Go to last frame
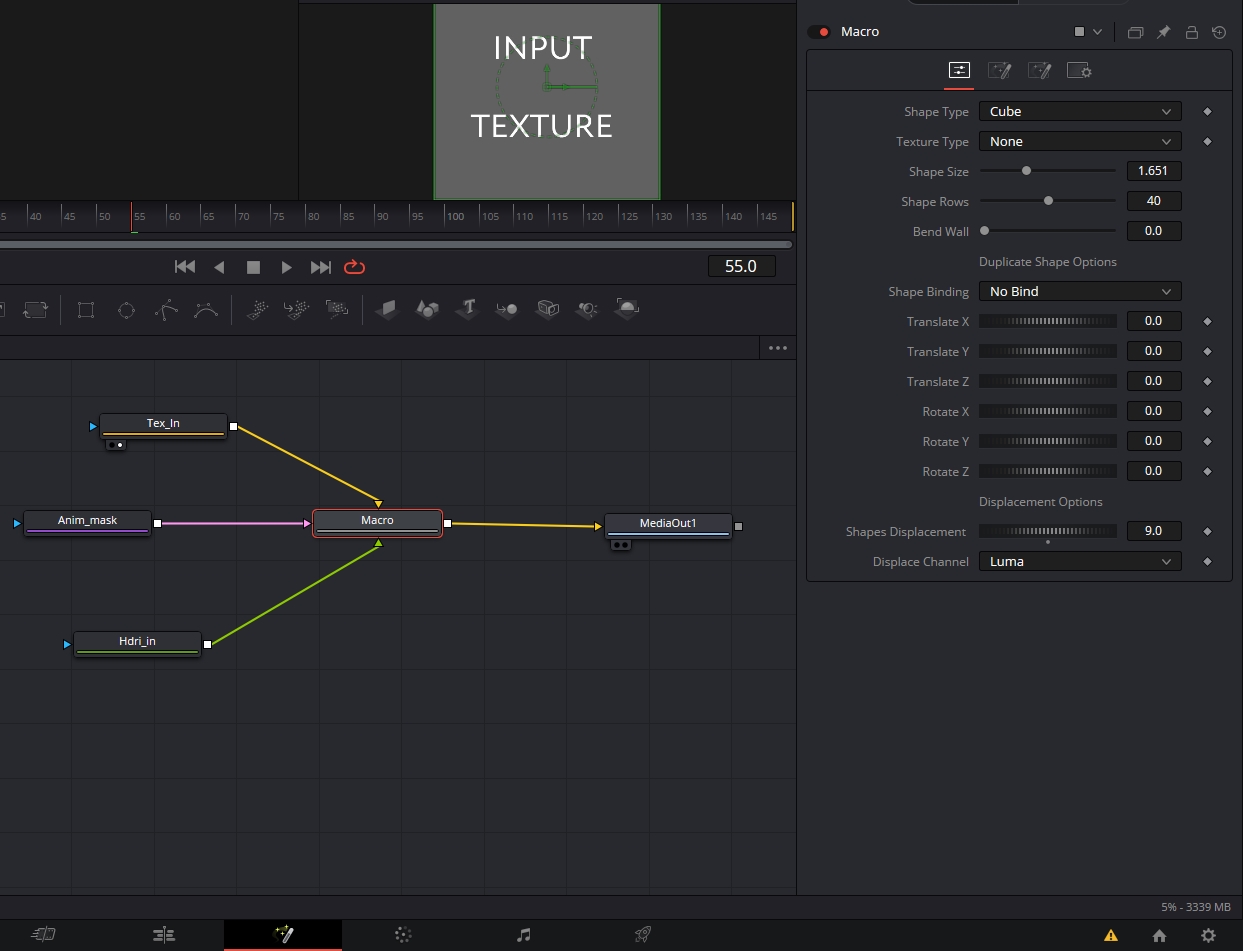The width and height of the screenshot is (1243, 951). (321, 267)
